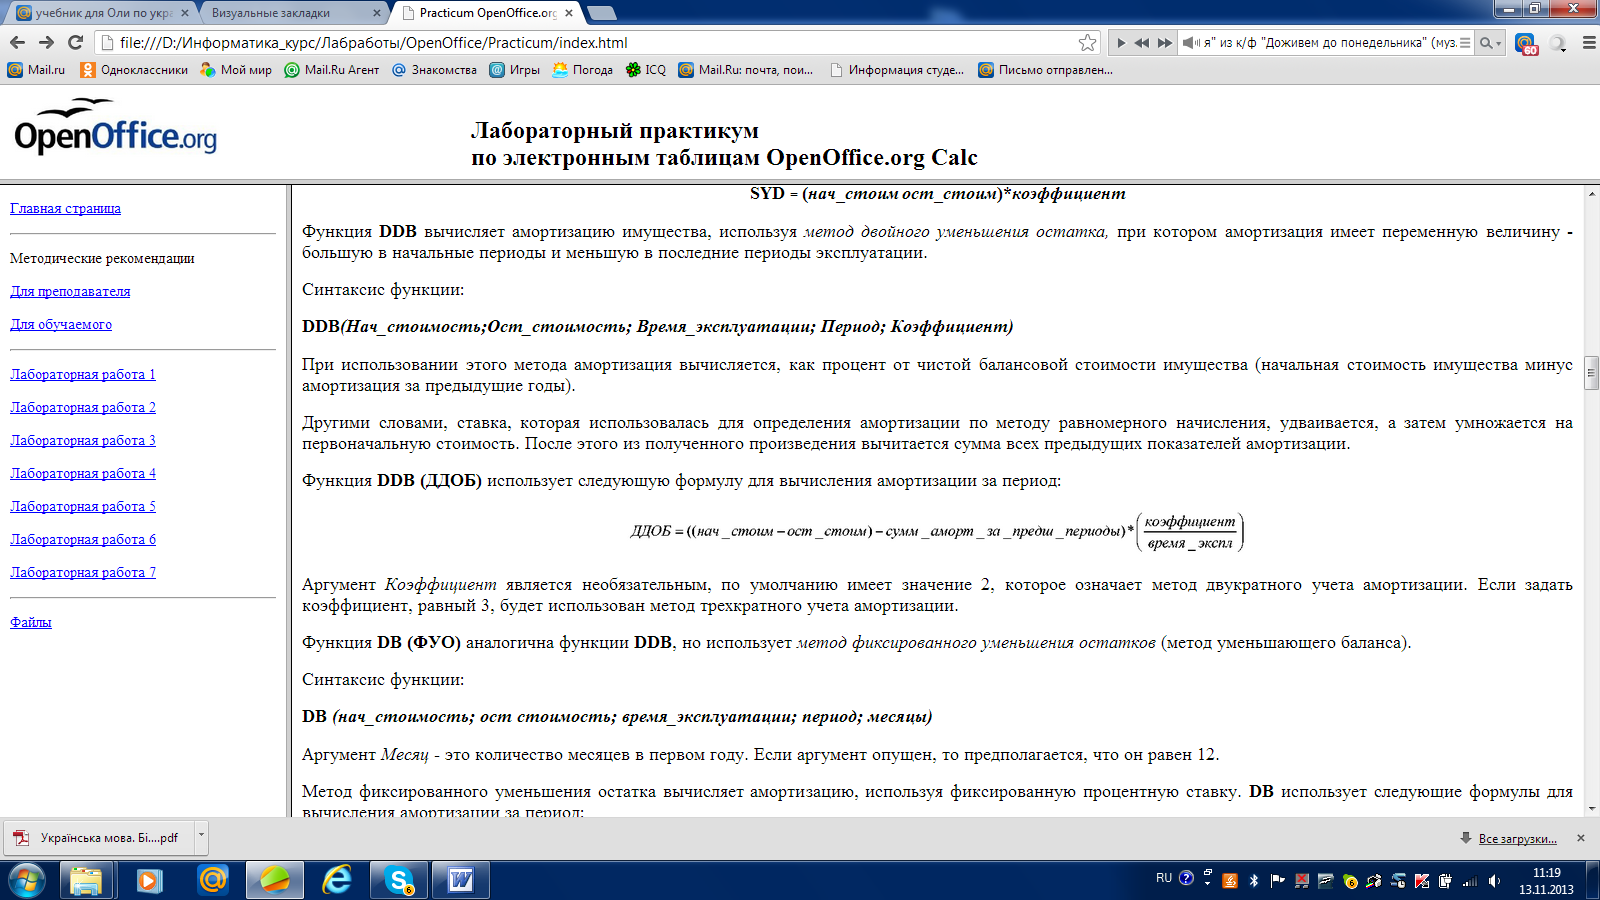Open Internet Explorer from taskbar
Viewport: 1600px width, 900px height.
[x=337, y=880]
